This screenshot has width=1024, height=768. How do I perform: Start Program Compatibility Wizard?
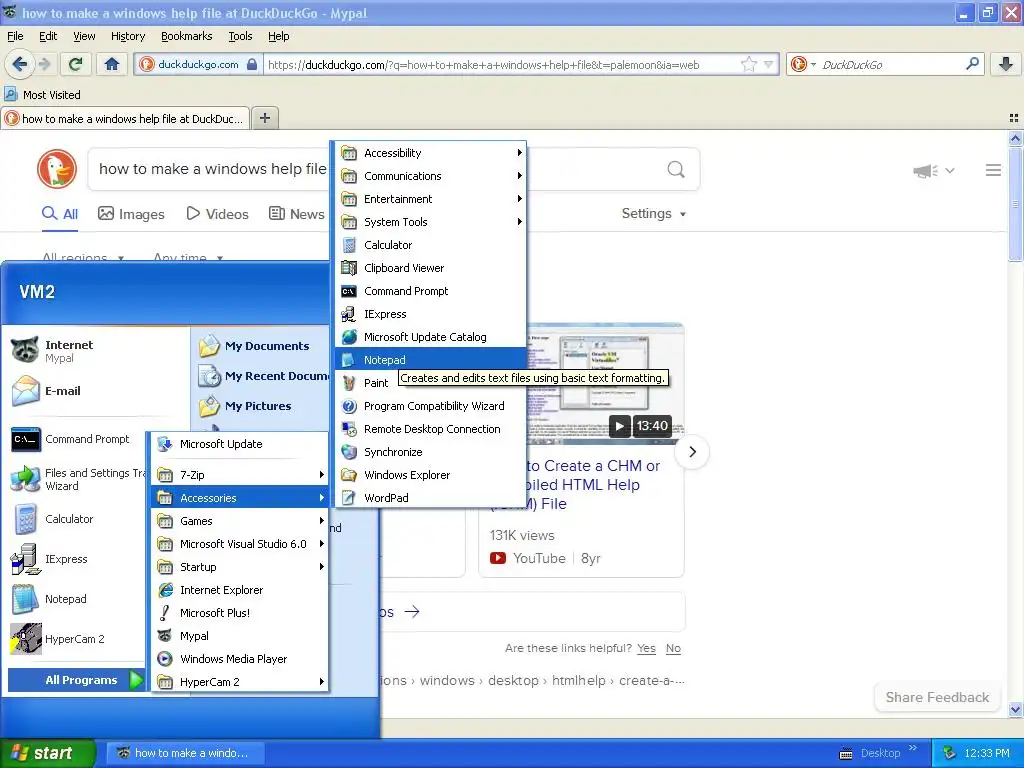coord(432,406)
